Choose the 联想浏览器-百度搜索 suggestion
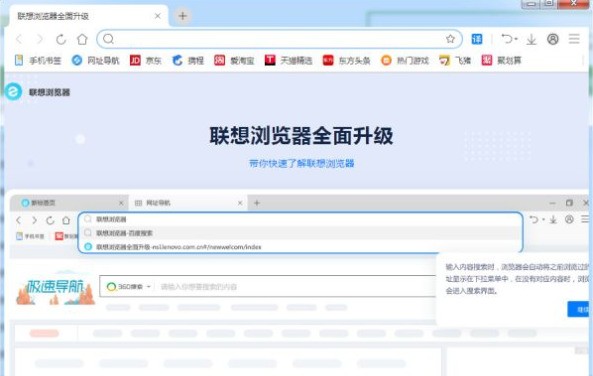593x376 pixels. (301, 233)
